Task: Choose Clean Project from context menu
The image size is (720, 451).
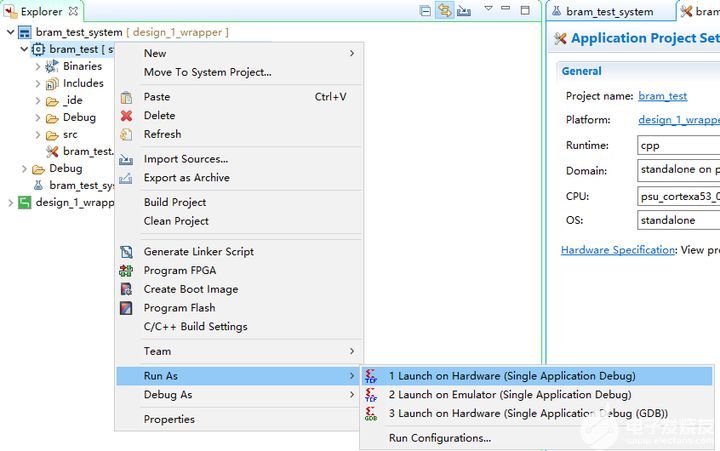Action: coord(239,221)
